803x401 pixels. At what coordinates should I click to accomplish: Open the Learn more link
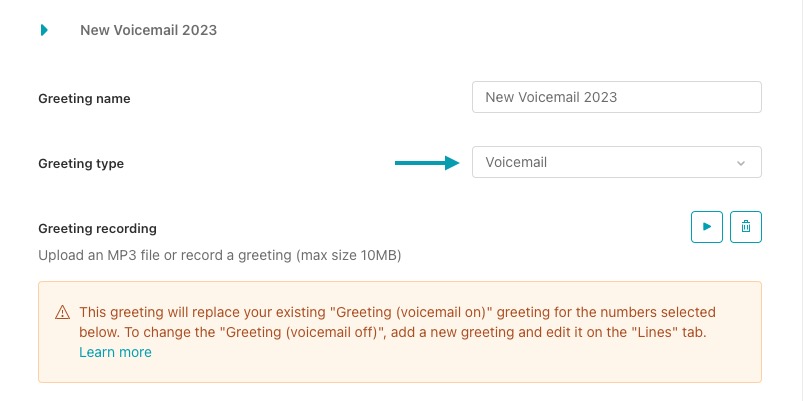tap(115, 352)
